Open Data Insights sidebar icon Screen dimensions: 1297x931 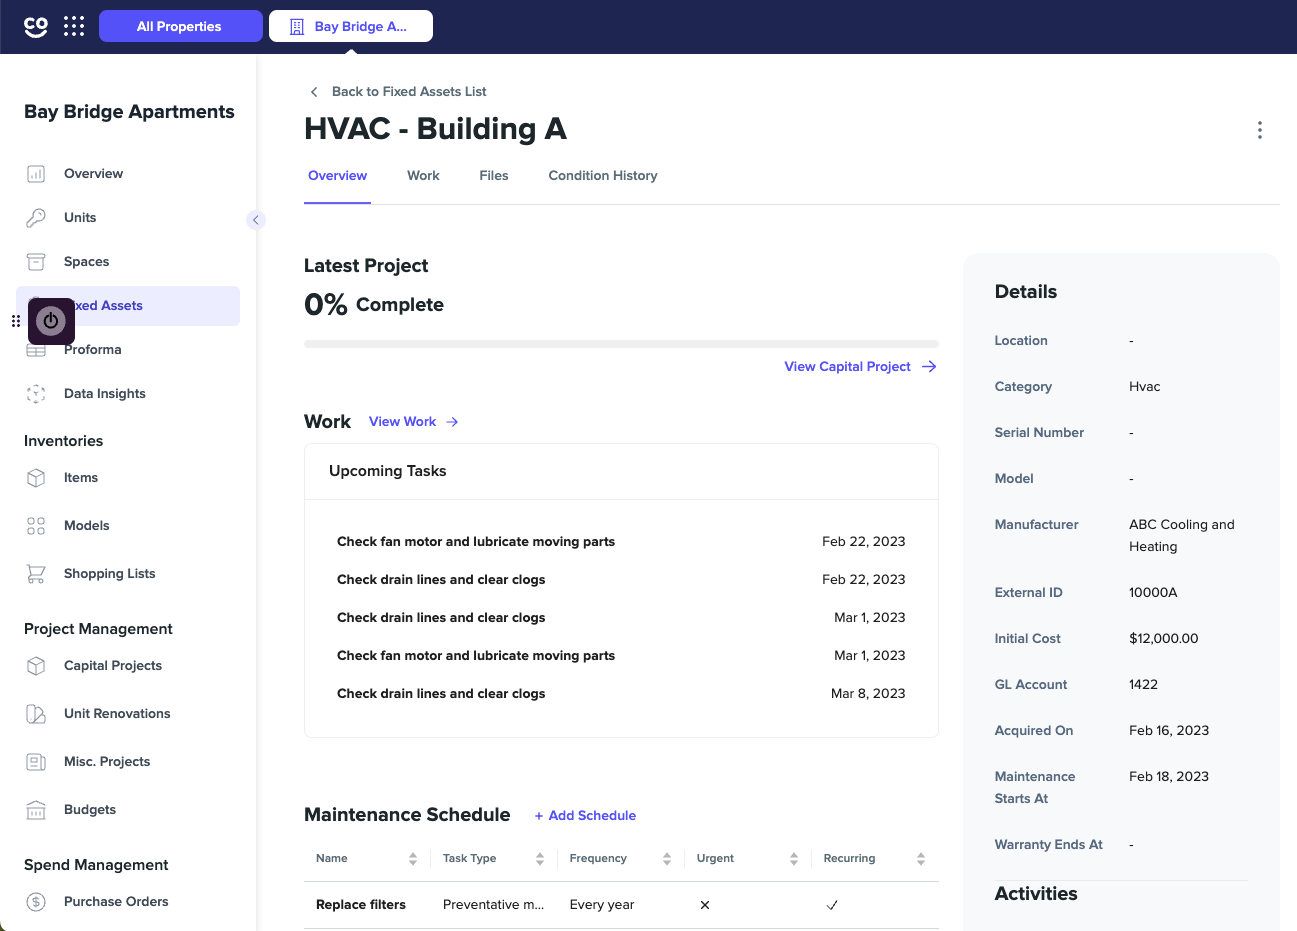tap(36, 393)
